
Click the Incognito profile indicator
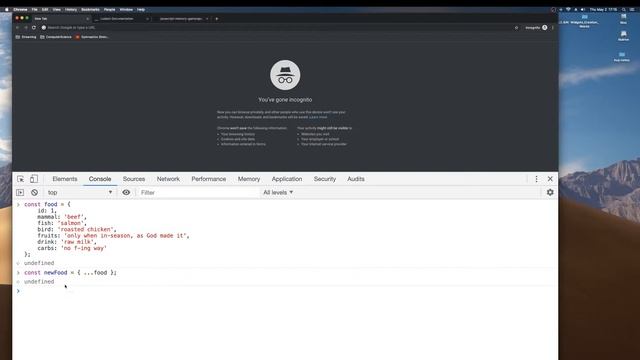pos(536,27)
